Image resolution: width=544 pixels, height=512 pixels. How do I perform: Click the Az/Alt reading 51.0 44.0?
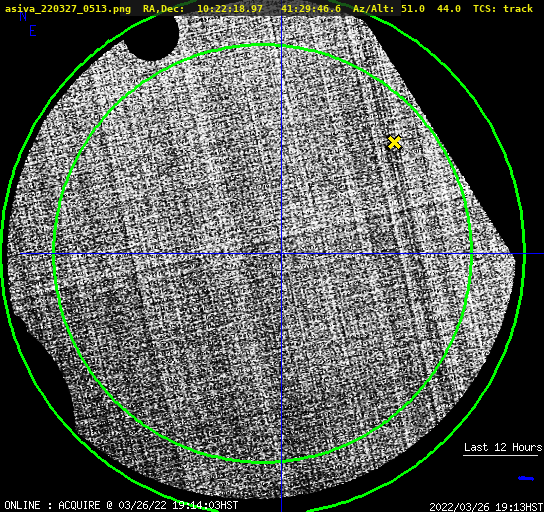(431, 9)
